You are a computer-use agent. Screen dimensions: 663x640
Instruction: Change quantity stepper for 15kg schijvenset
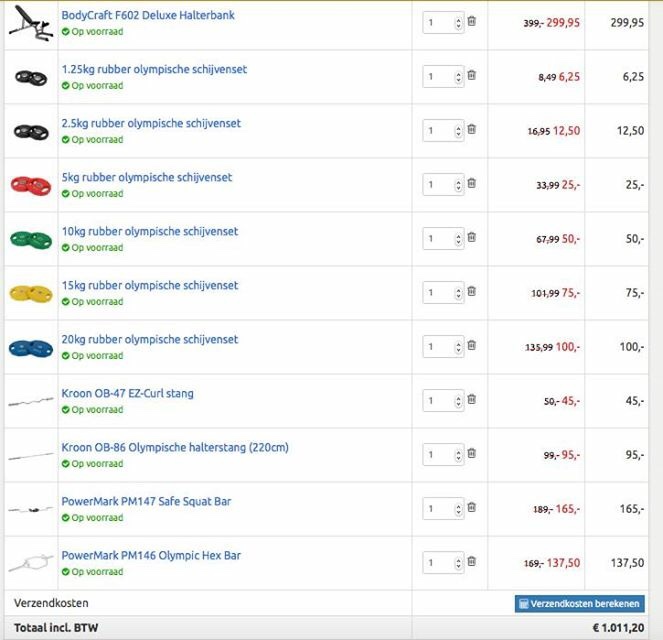458,293
